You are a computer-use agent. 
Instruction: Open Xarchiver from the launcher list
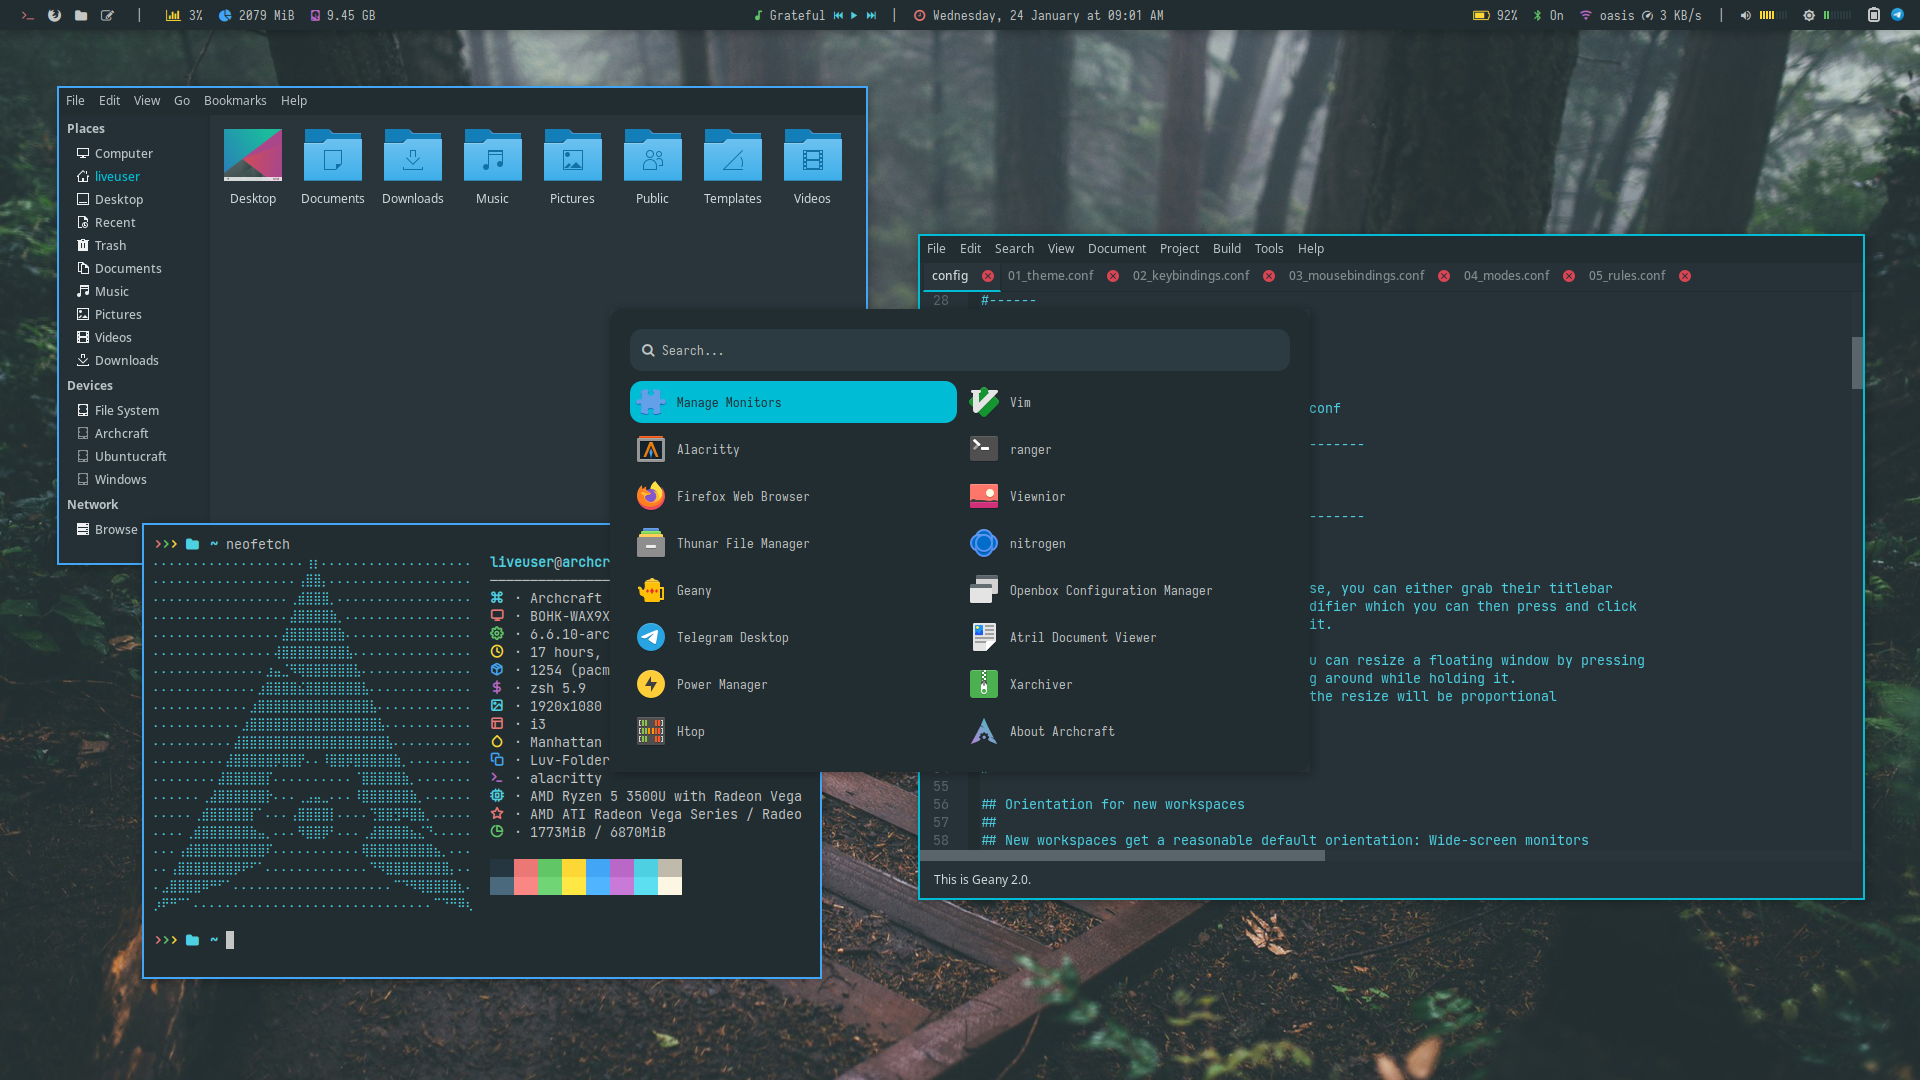click(x=1040, y=685)
